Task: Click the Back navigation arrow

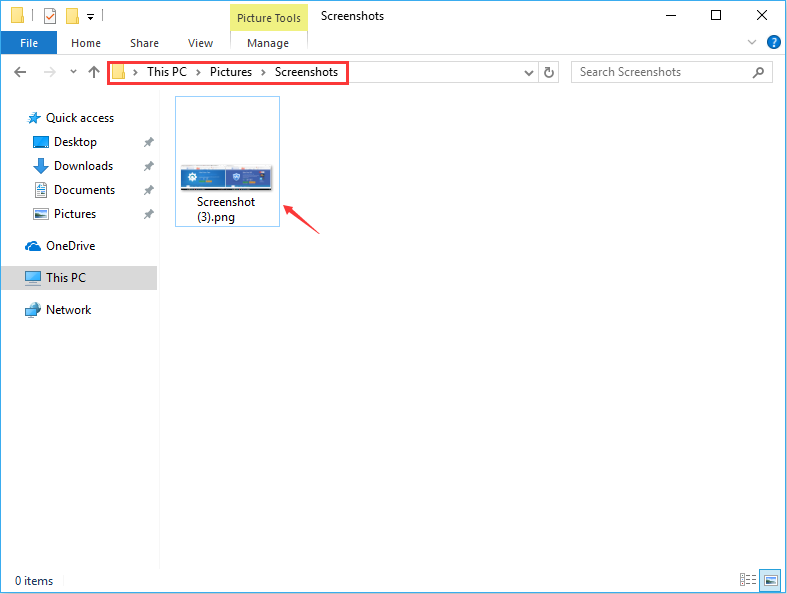Action: pos(20,72)
